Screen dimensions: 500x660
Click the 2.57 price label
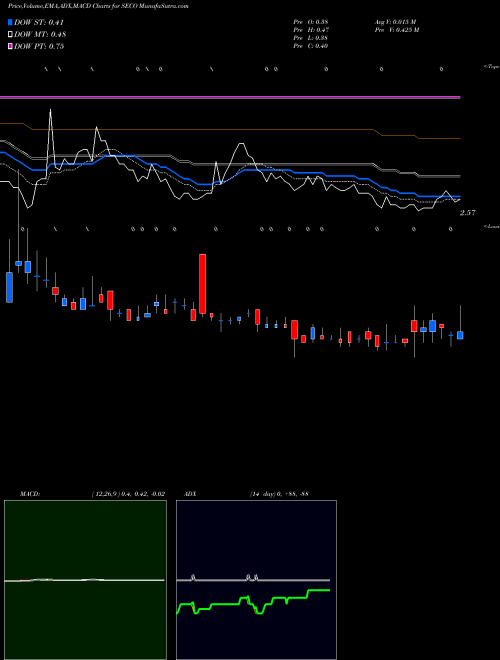(x=468, y=213)
